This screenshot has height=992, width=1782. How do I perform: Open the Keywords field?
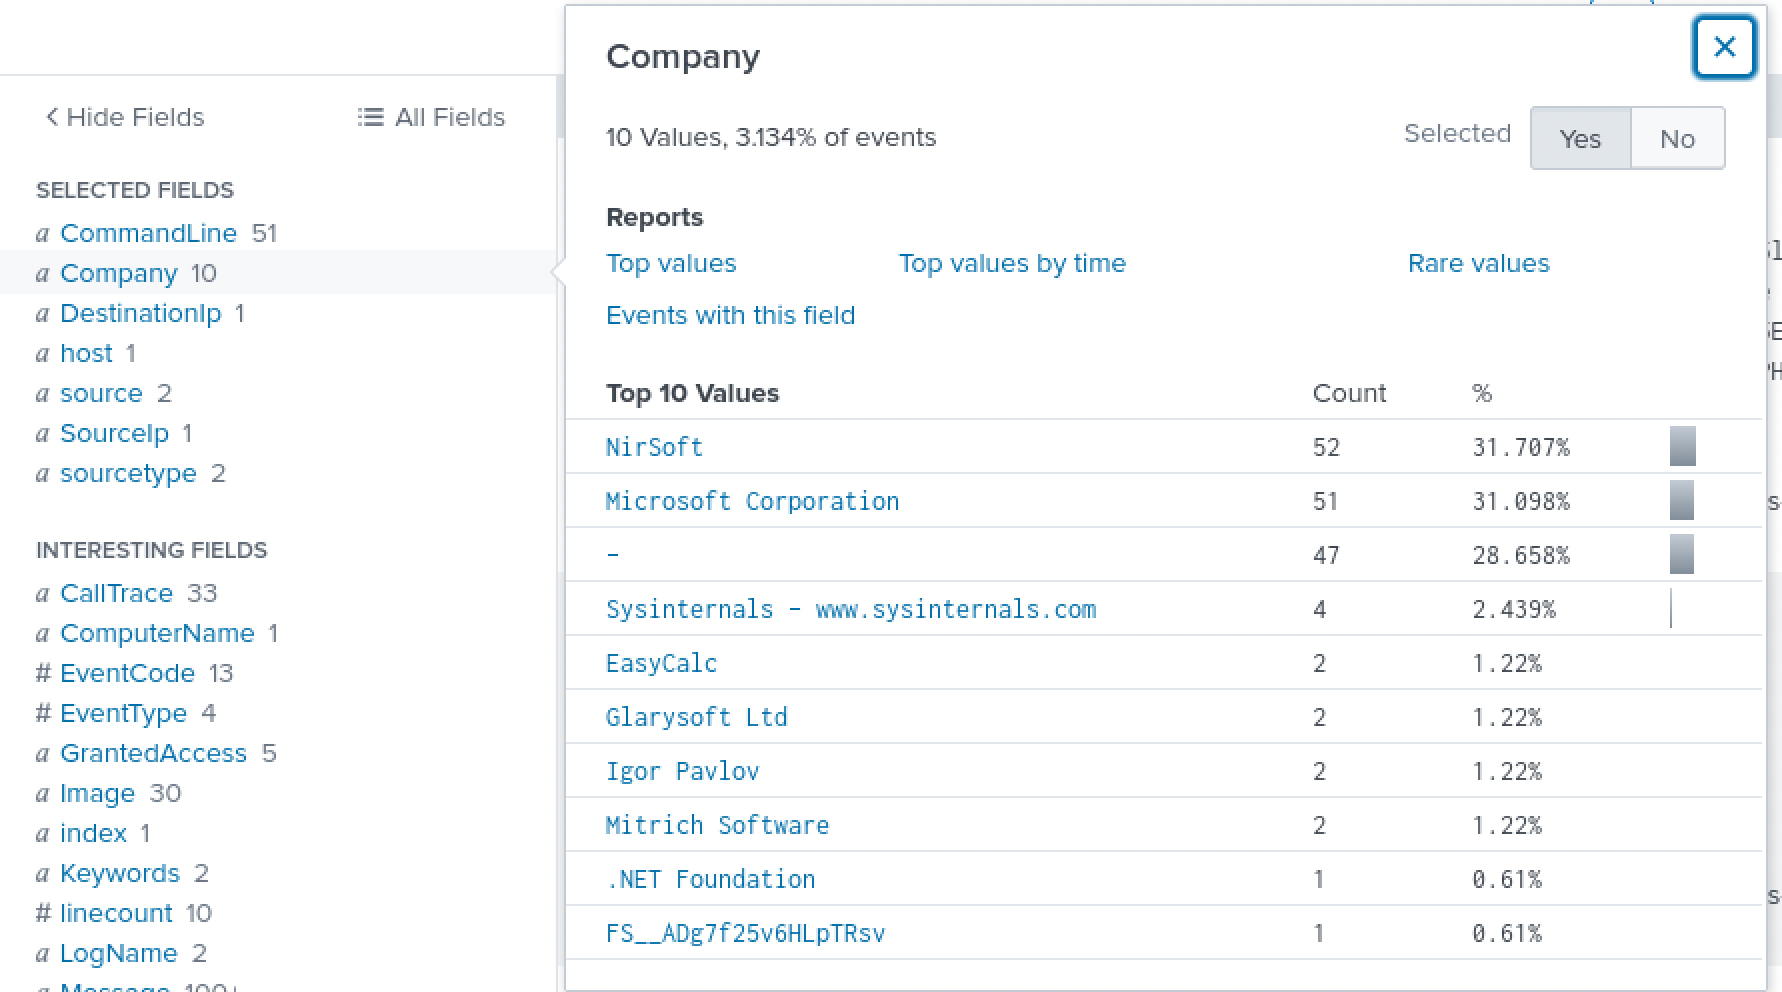click(120, 873)
